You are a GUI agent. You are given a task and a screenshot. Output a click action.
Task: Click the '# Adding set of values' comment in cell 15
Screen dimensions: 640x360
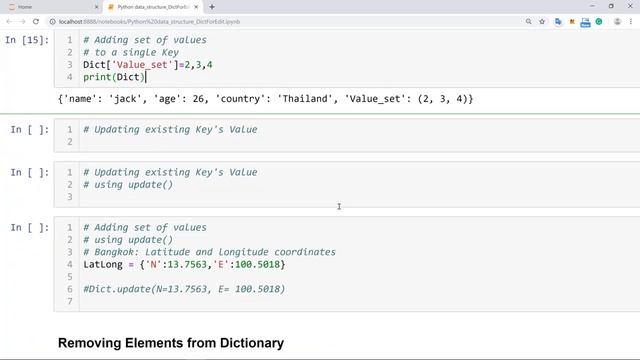coord(145,40)
